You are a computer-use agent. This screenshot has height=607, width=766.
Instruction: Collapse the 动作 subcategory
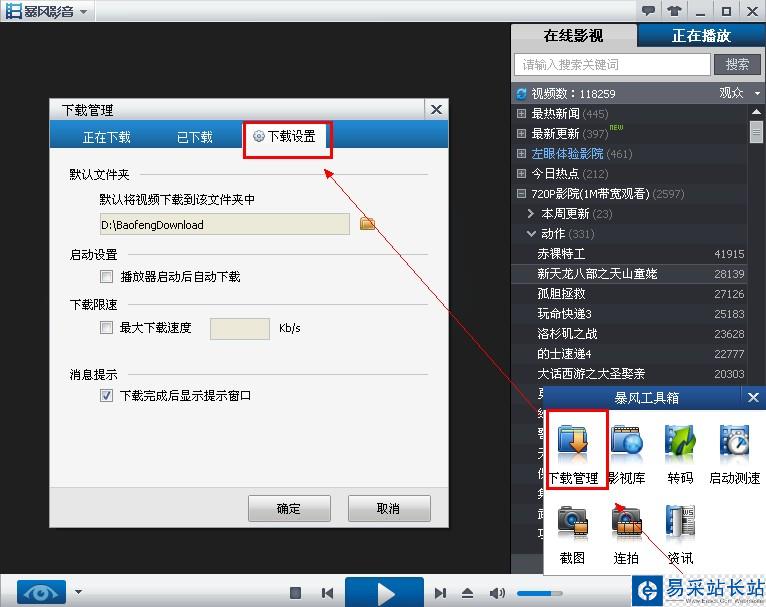[531, 233]
